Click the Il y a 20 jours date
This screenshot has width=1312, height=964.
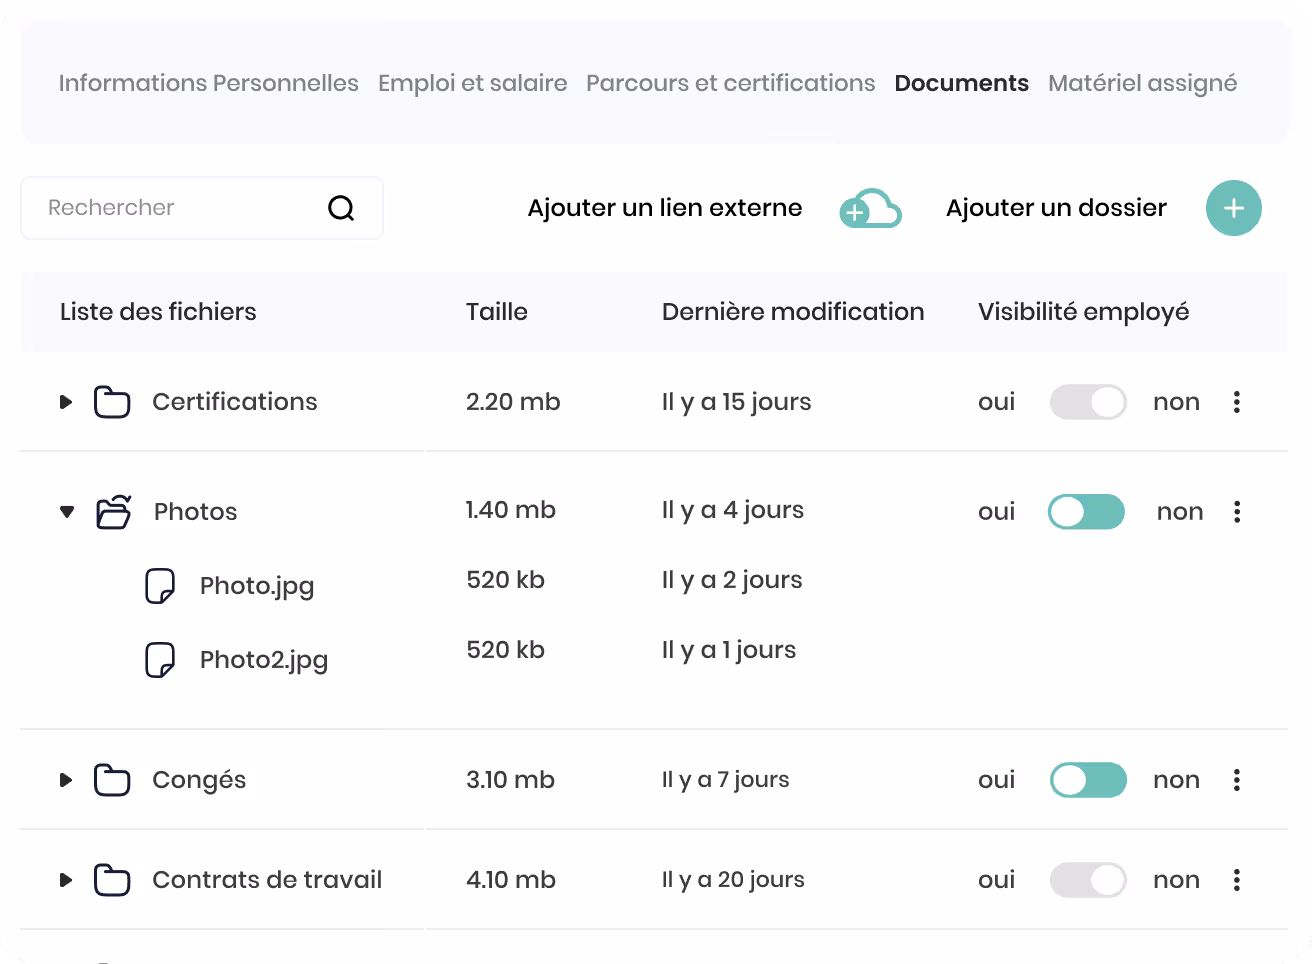pyautogui.click(x=733, y=880)
